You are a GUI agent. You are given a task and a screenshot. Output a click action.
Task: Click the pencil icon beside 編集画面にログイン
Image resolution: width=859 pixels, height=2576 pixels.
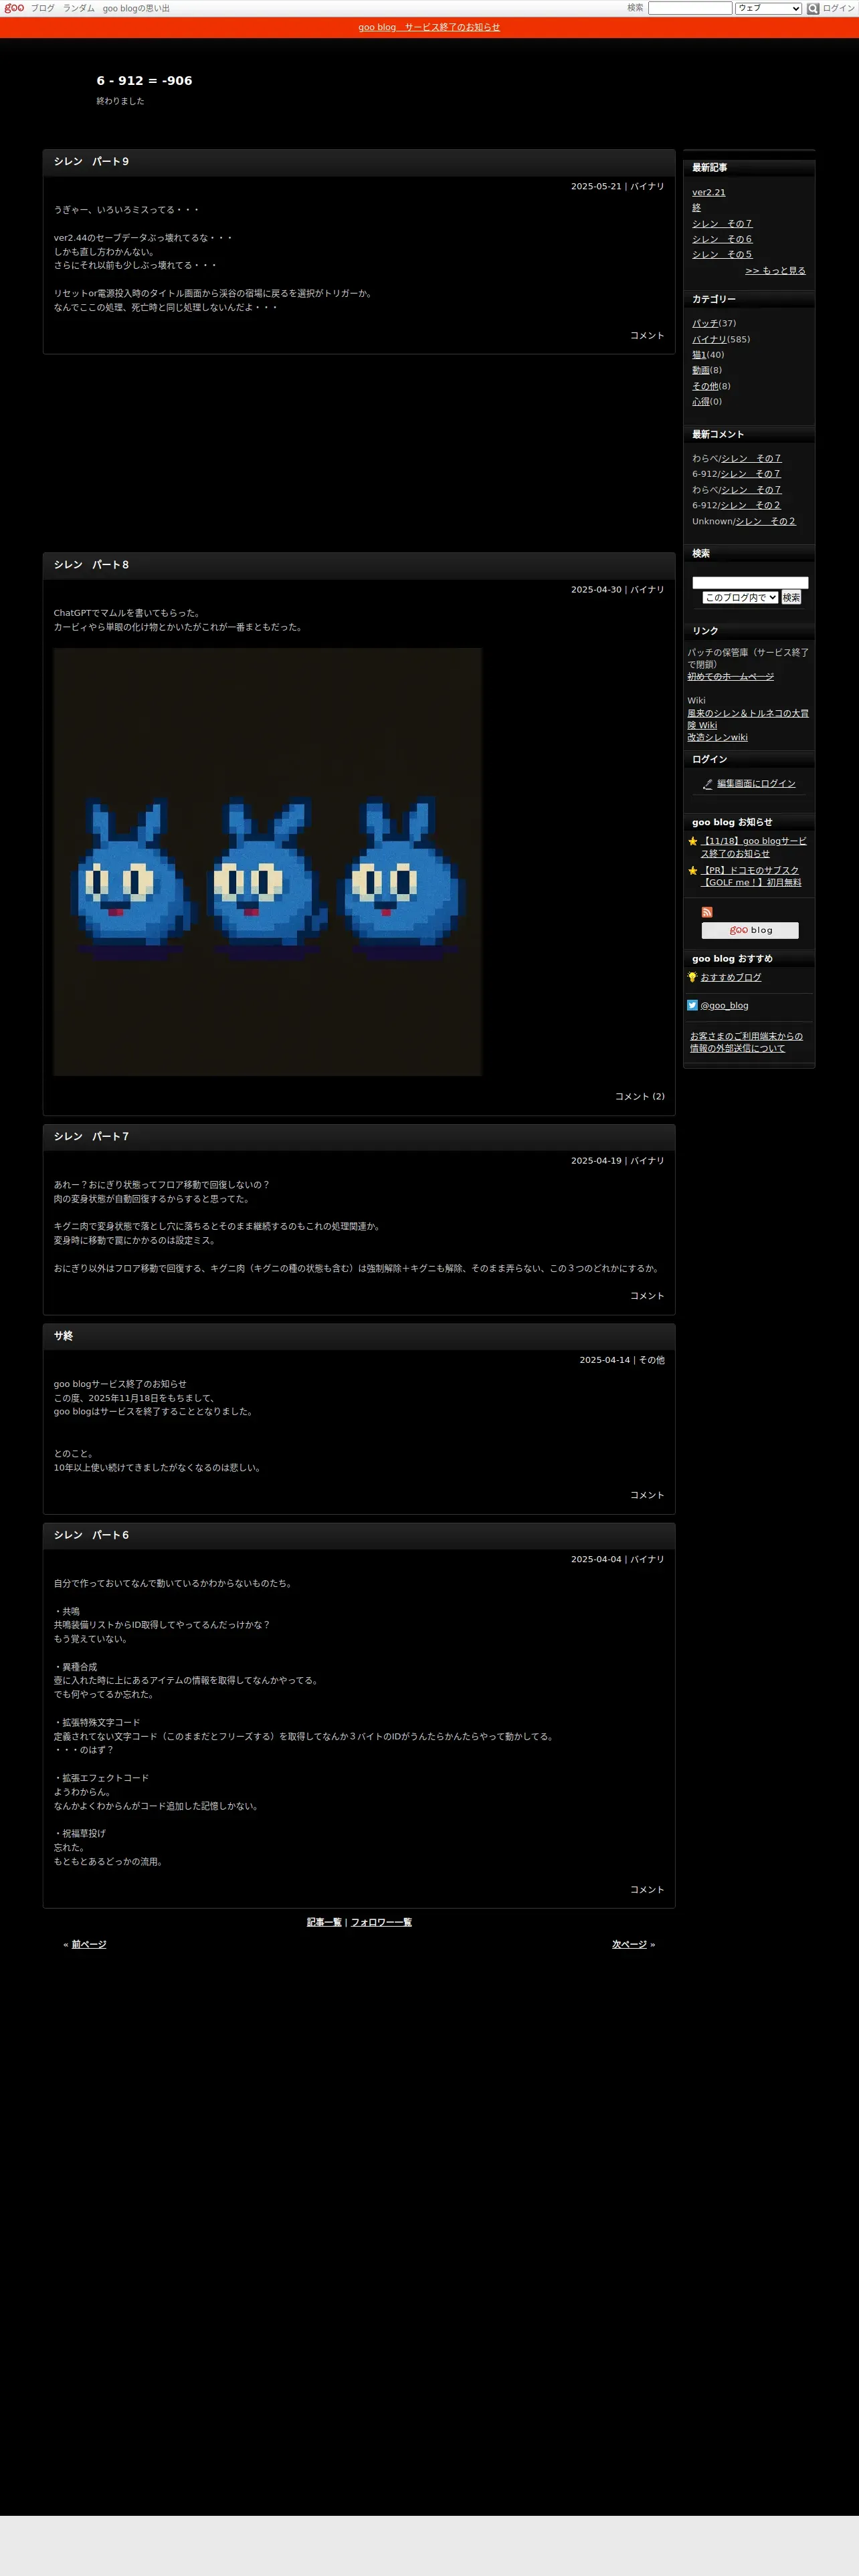click(708, 784)
